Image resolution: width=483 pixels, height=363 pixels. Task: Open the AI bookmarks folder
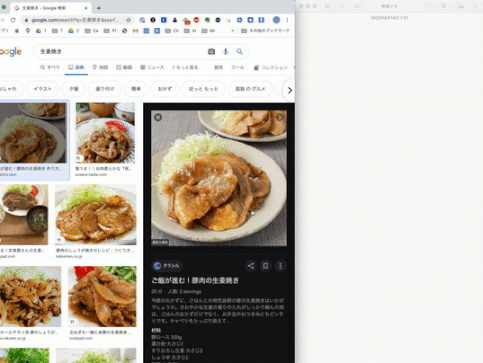[x=190, y=31]
